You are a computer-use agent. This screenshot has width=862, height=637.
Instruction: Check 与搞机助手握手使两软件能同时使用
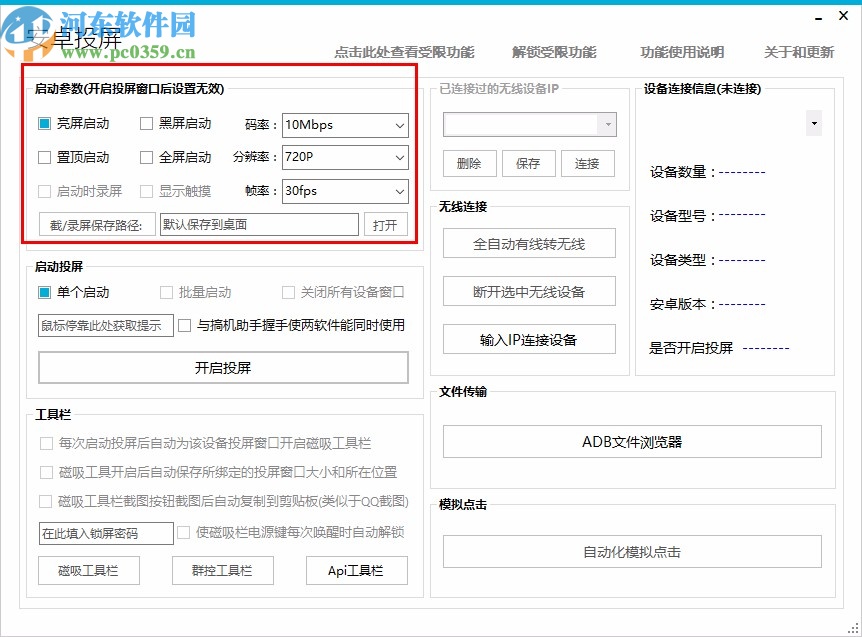click(x=184, y=325)
